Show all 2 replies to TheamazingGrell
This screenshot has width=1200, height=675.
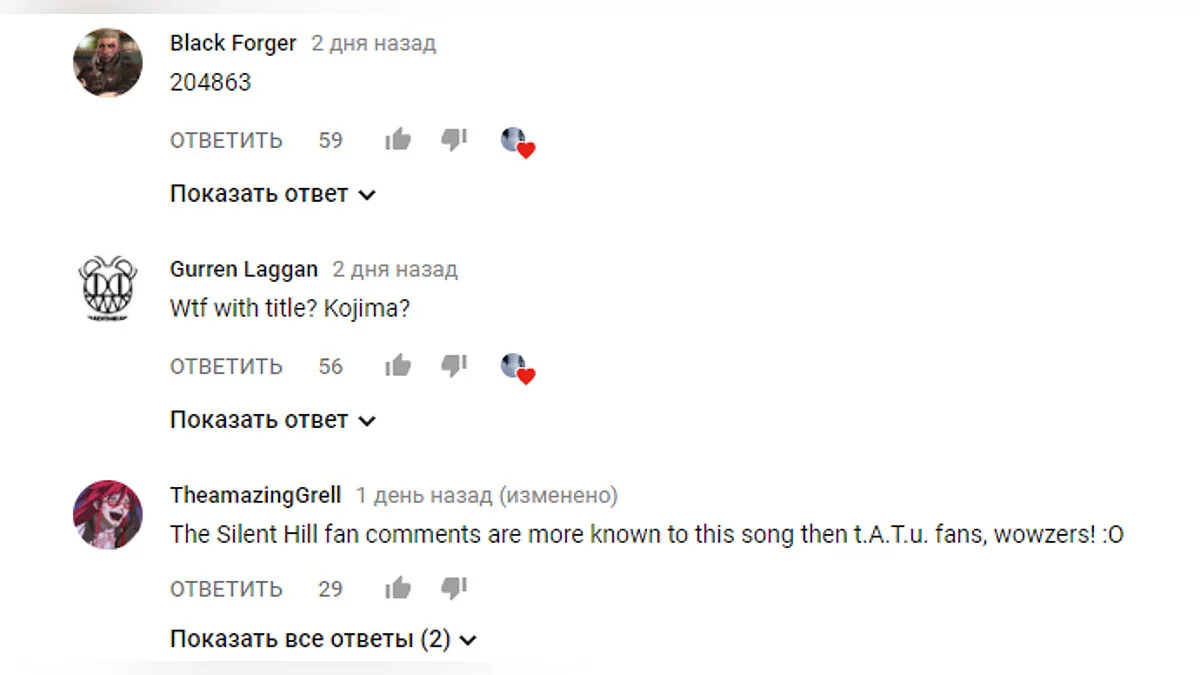[323, 639]
